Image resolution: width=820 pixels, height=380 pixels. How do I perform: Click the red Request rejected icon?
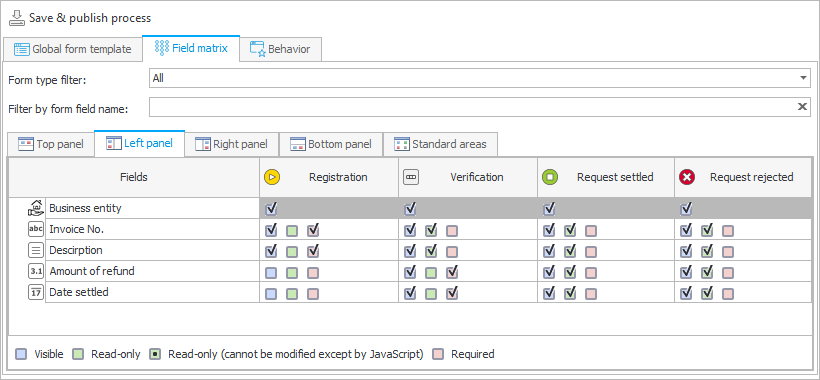(687, 177)
